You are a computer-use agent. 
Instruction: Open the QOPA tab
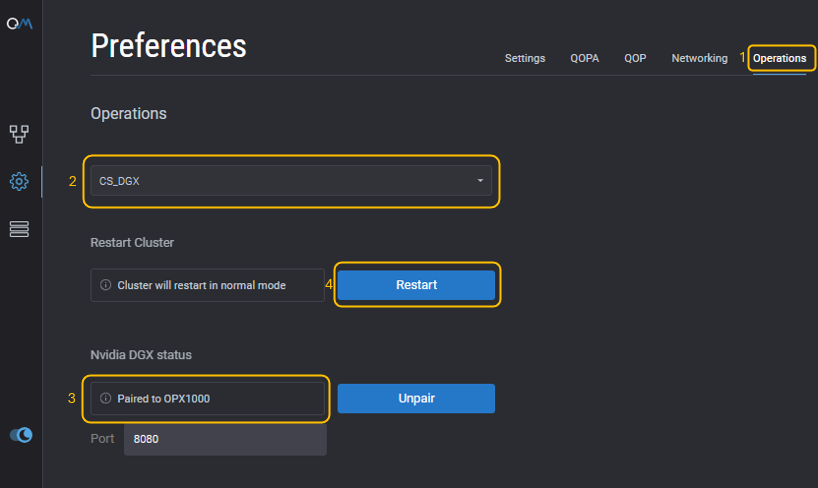pyautogui.click(x=585, y=58)
